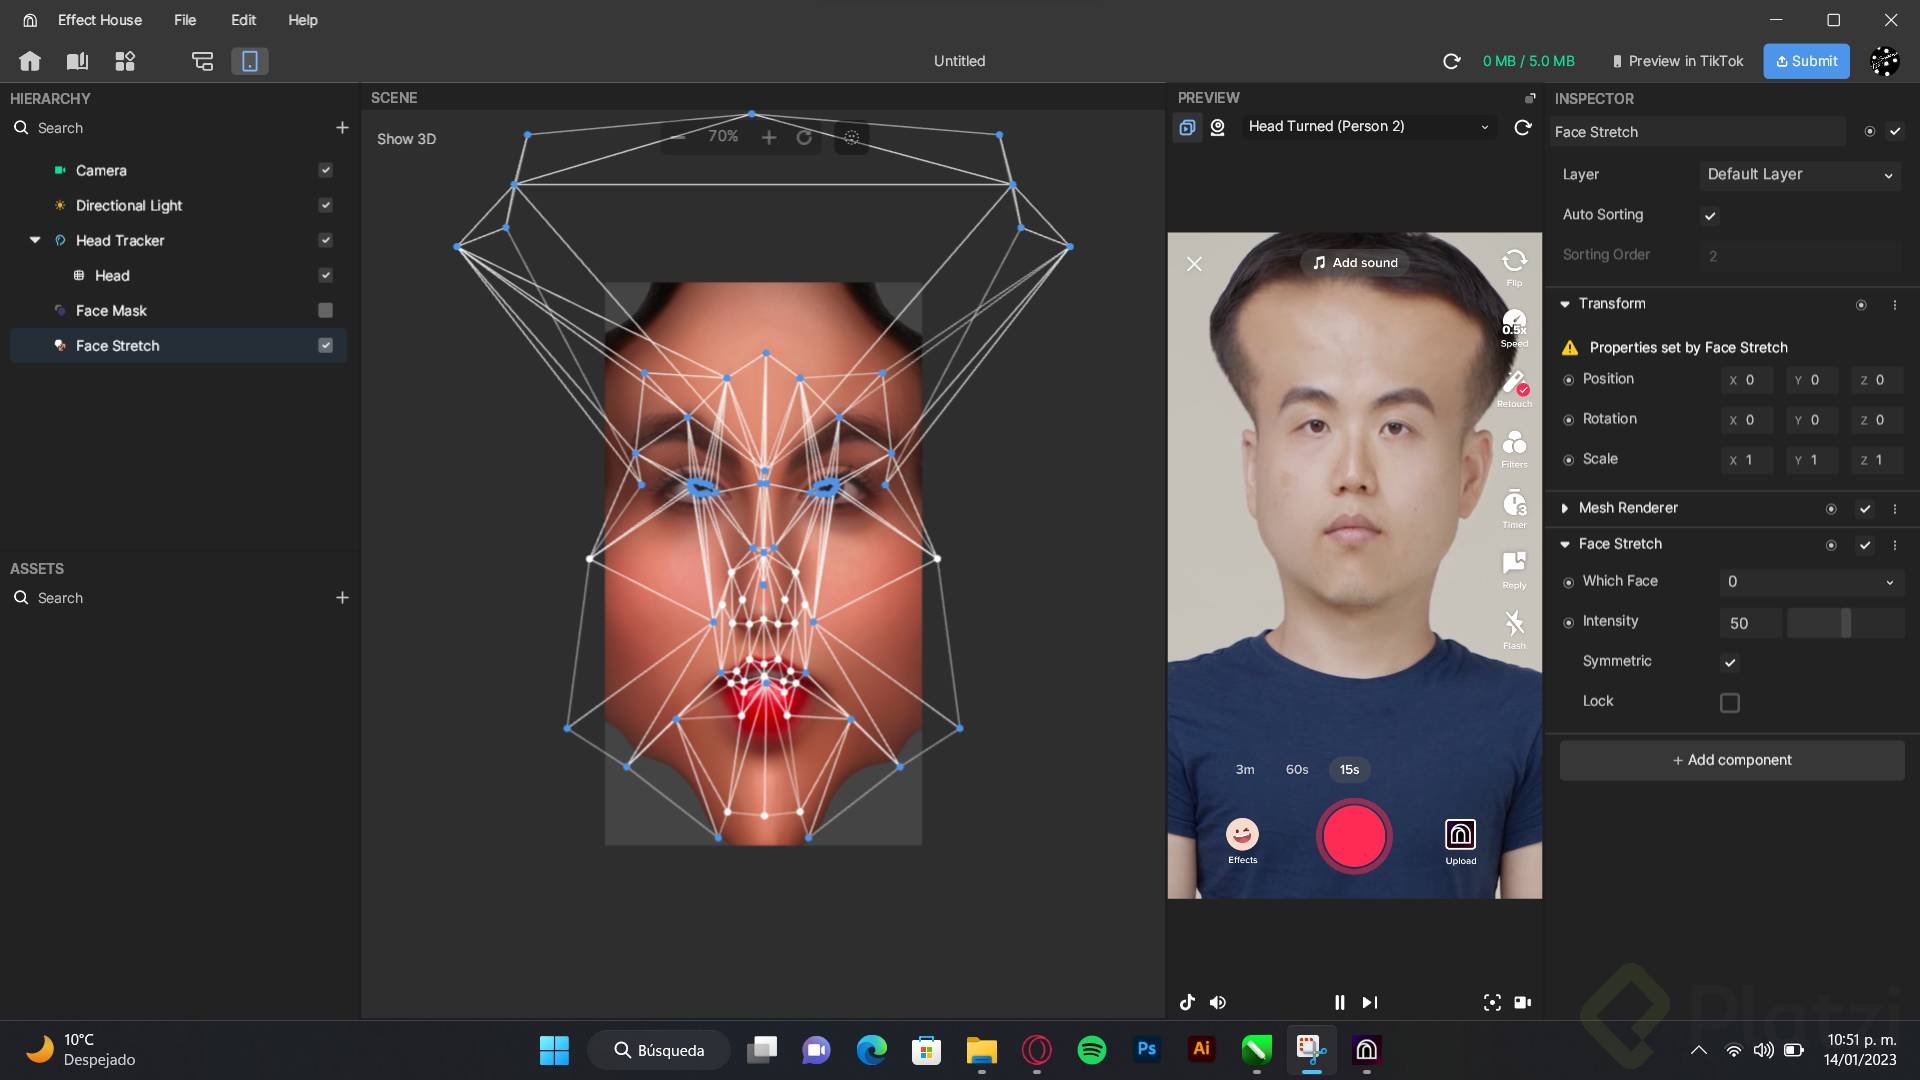
Task: Click Show 3D in Scene
Action: pyautogui.click(x=406, y=139)
